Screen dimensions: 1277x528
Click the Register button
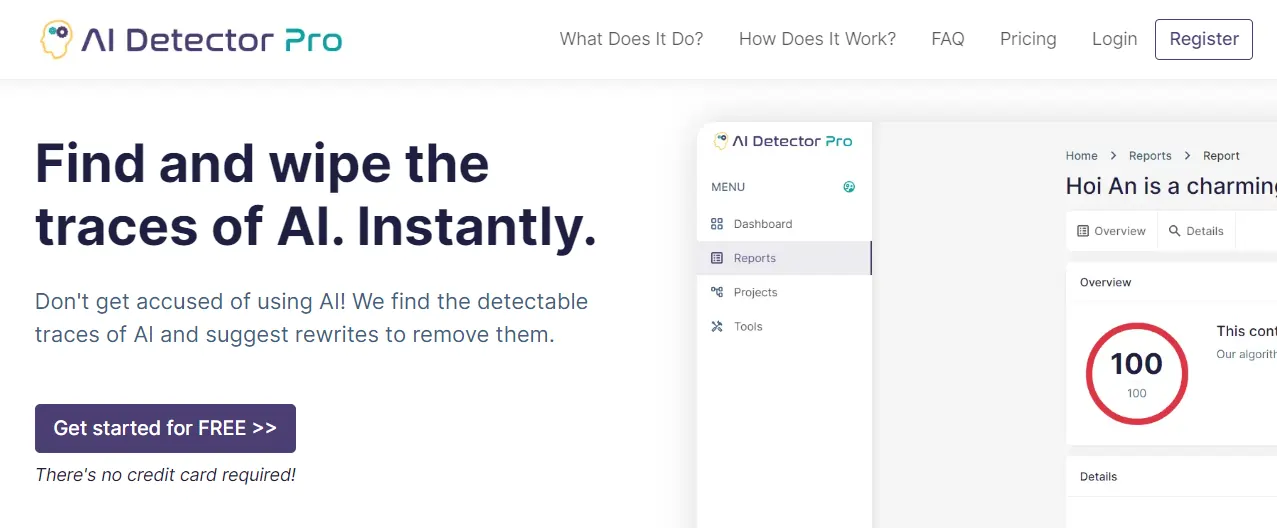click(x=1204, y=39)
